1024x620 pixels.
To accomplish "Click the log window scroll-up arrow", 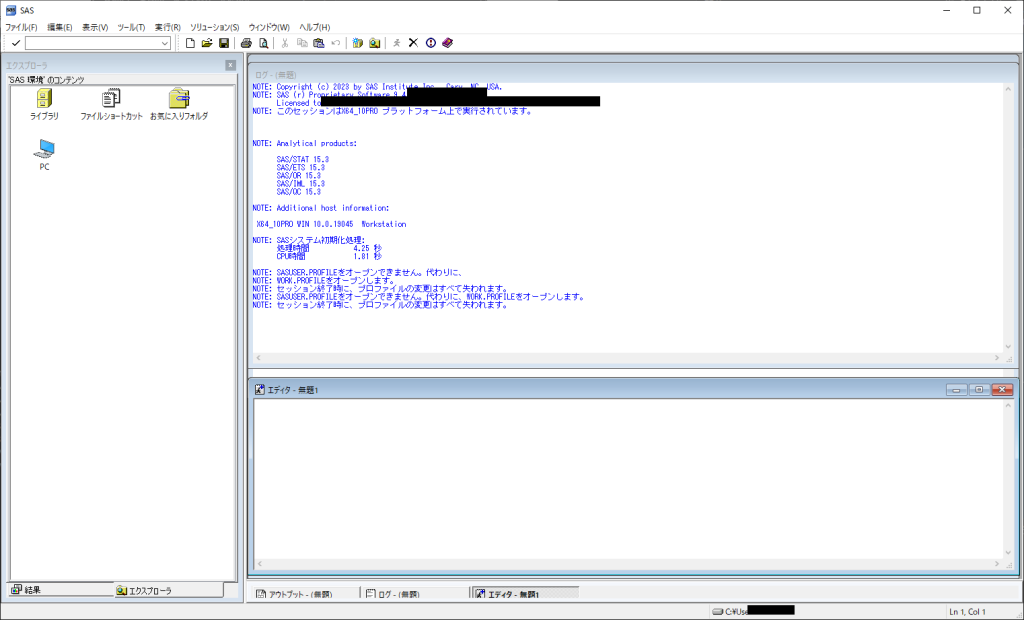I will coord(1008,88).
